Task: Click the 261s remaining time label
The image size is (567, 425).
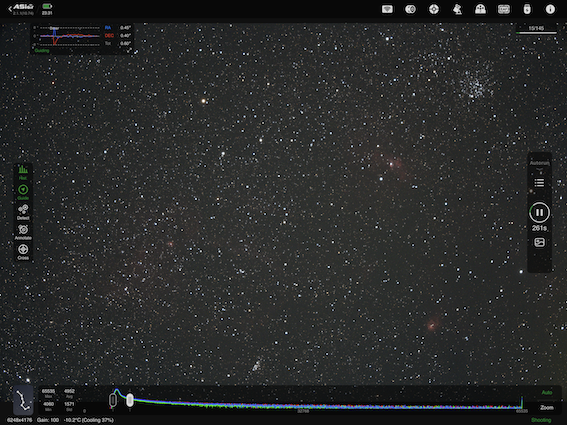Action: click(539, 228)
